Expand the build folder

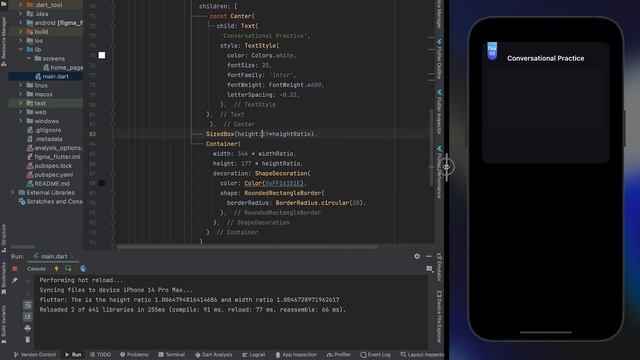[x=20, y=31]
